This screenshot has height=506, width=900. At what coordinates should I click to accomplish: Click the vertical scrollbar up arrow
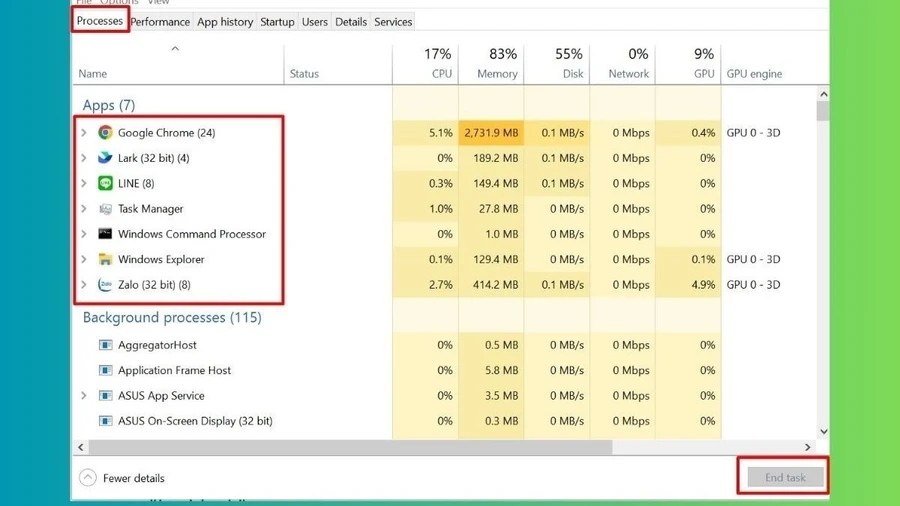(824, 94)
